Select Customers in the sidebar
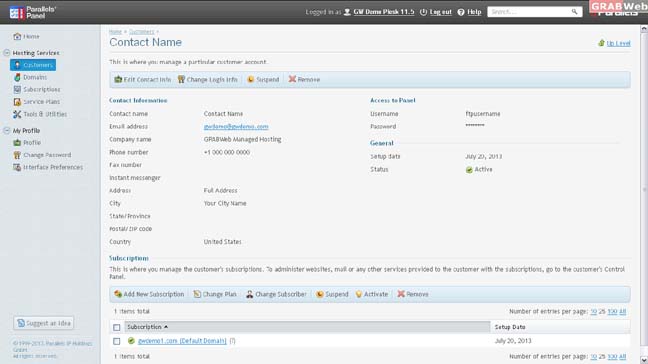 (x=33, y=65)
